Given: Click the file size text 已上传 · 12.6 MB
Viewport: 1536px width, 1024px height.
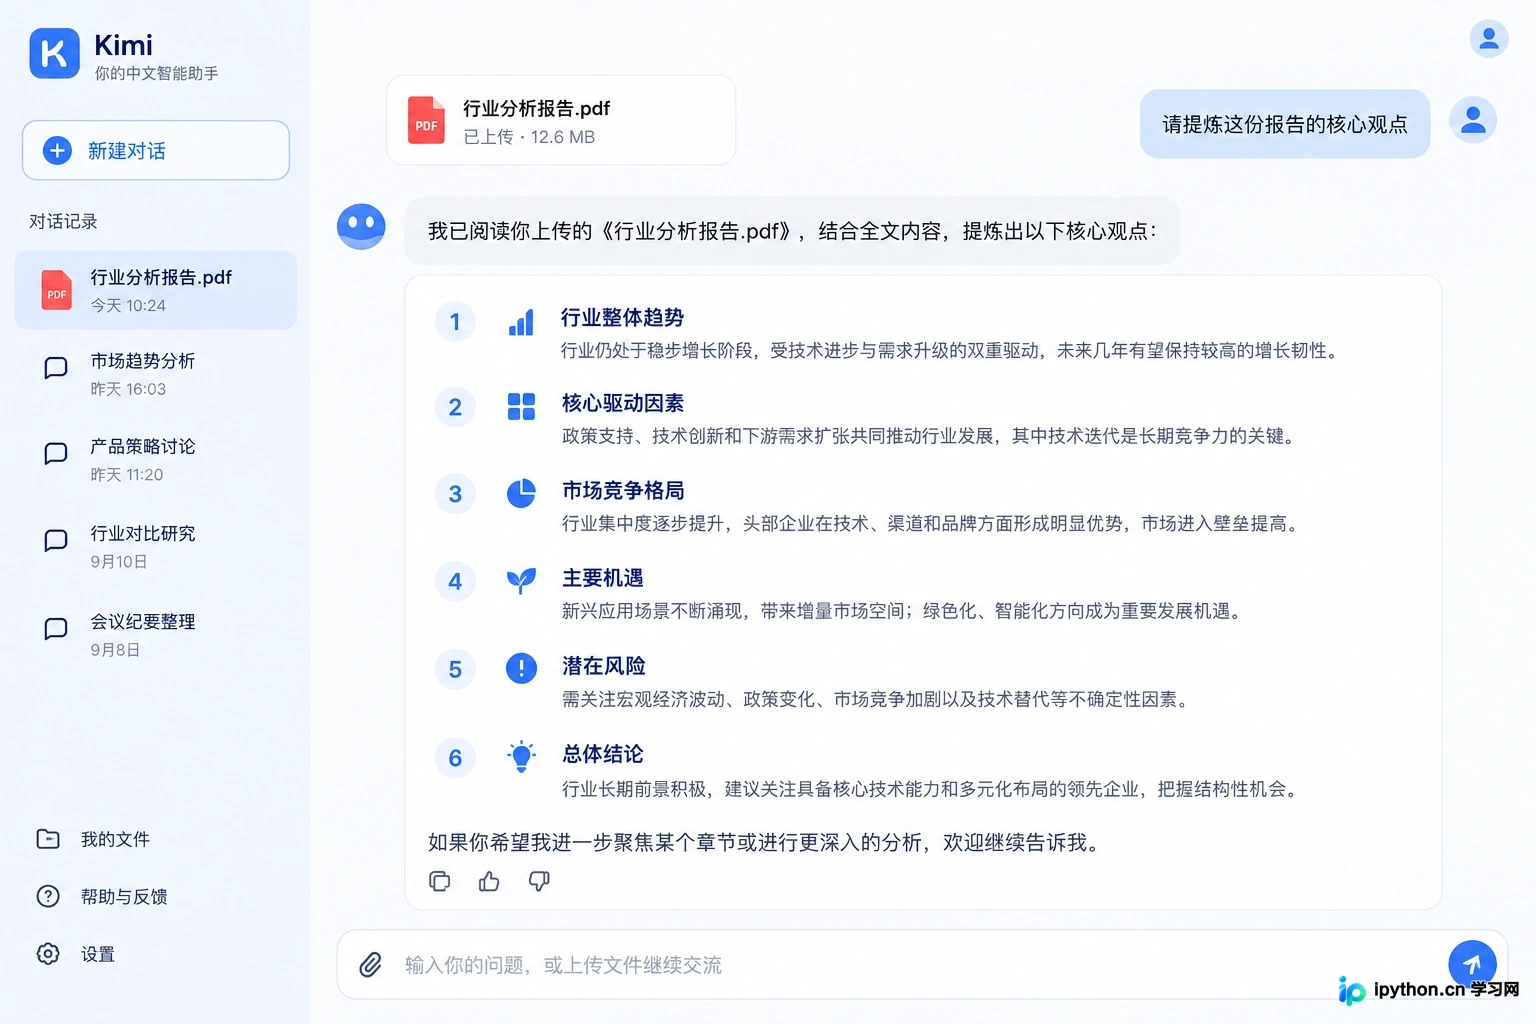Looking at the screenshot, I should click(529, 137).
